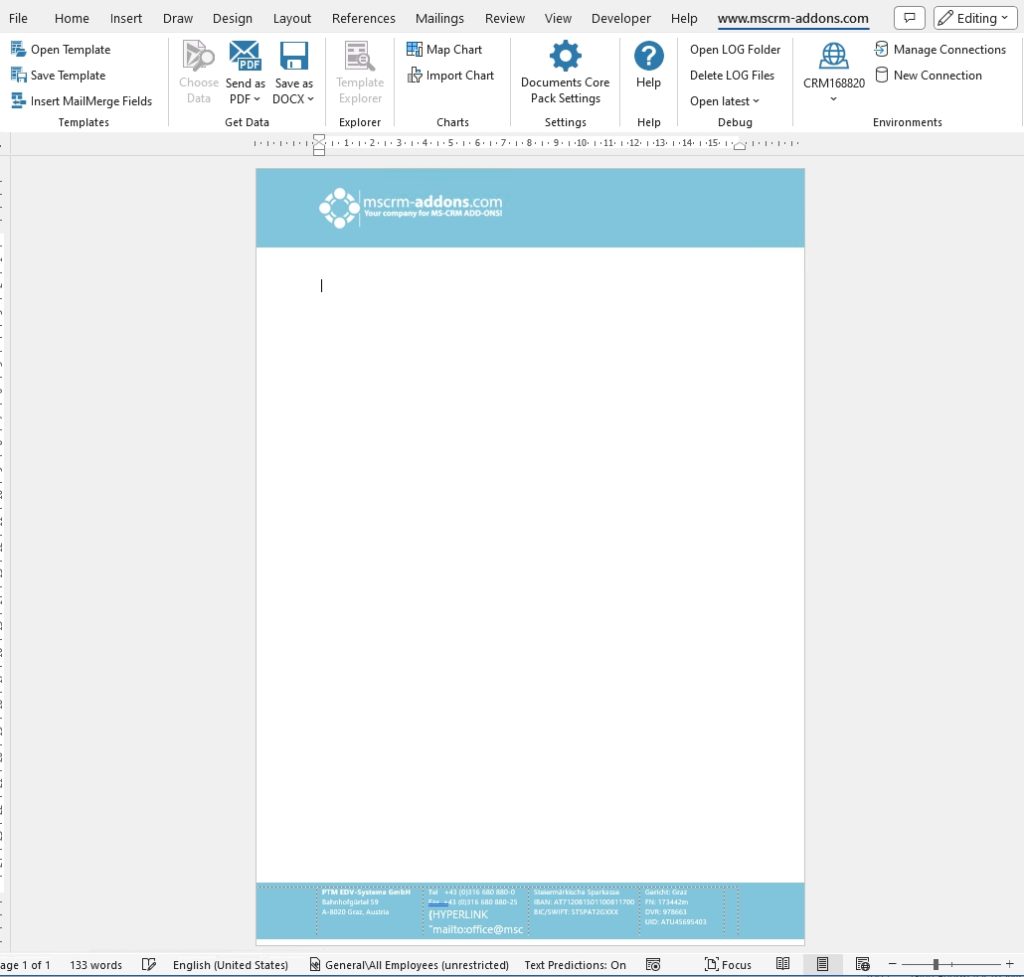Click the Help question mark icon
Screen dimensions: 1024x977
tap(648, 56)
